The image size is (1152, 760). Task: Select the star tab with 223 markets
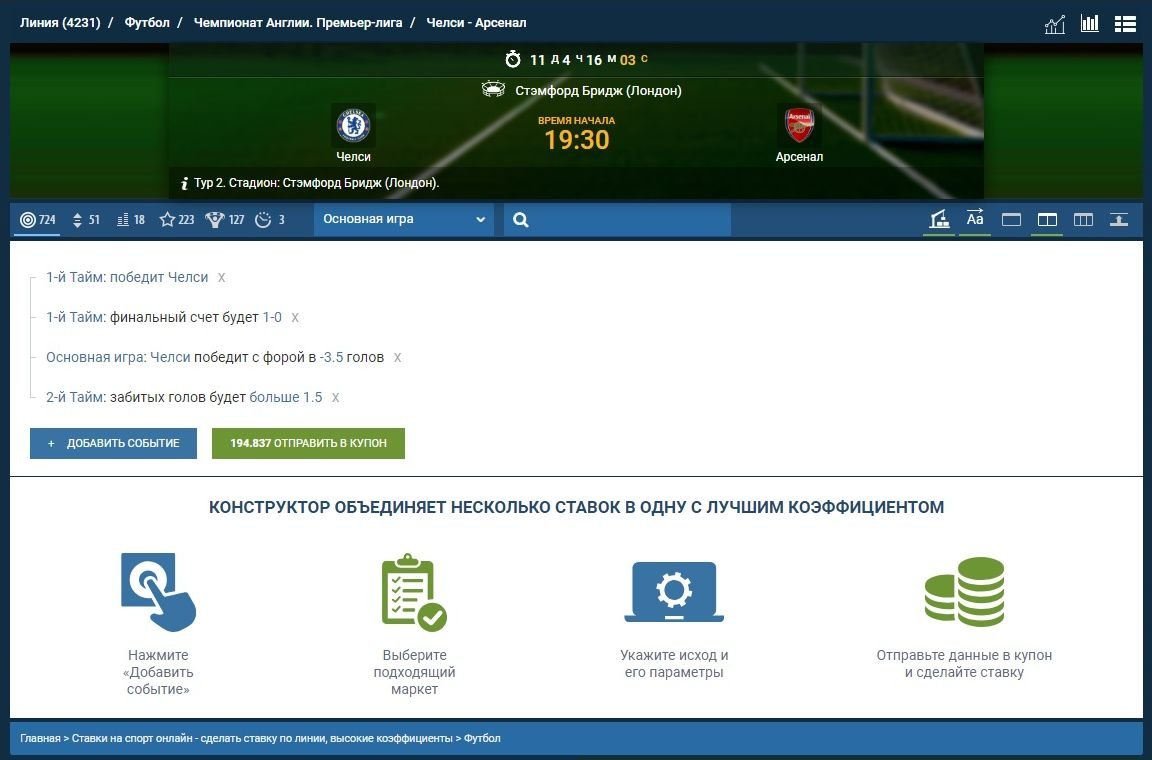(177, 220)
